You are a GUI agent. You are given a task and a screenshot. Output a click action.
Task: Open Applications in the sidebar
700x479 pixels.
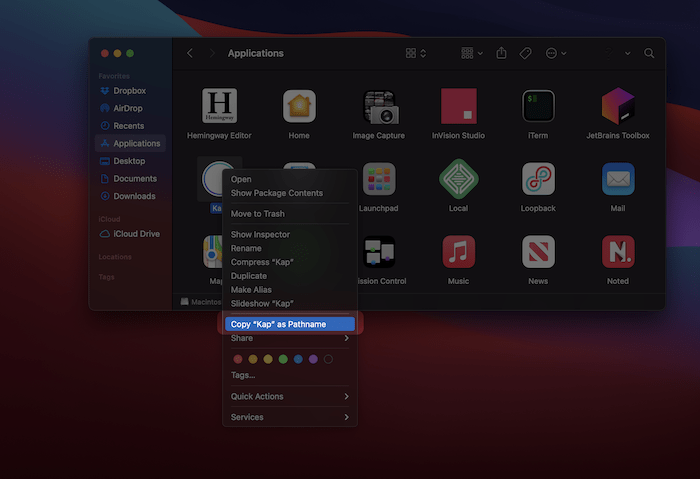coord(130,143)
